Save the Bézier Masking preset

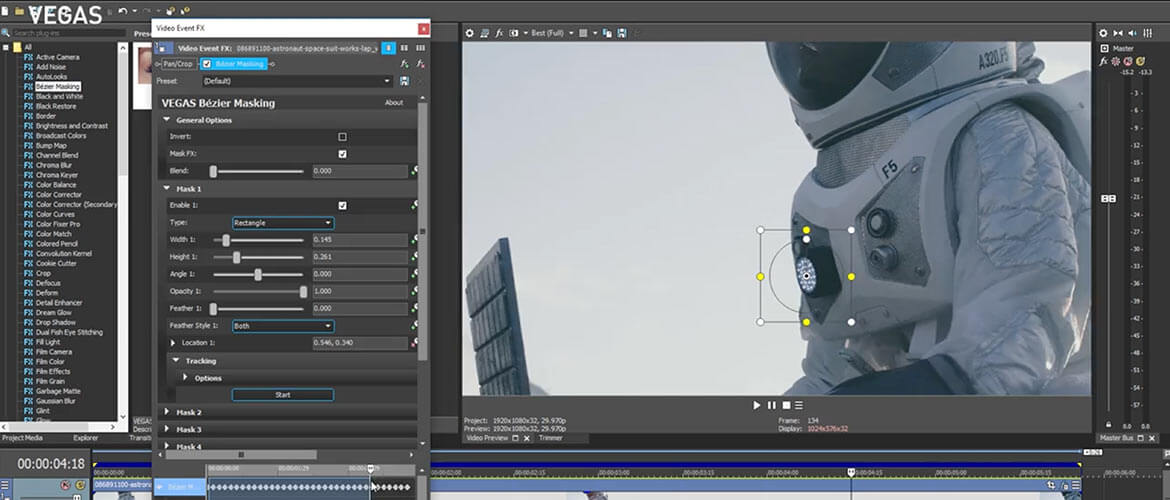[404, 81]
